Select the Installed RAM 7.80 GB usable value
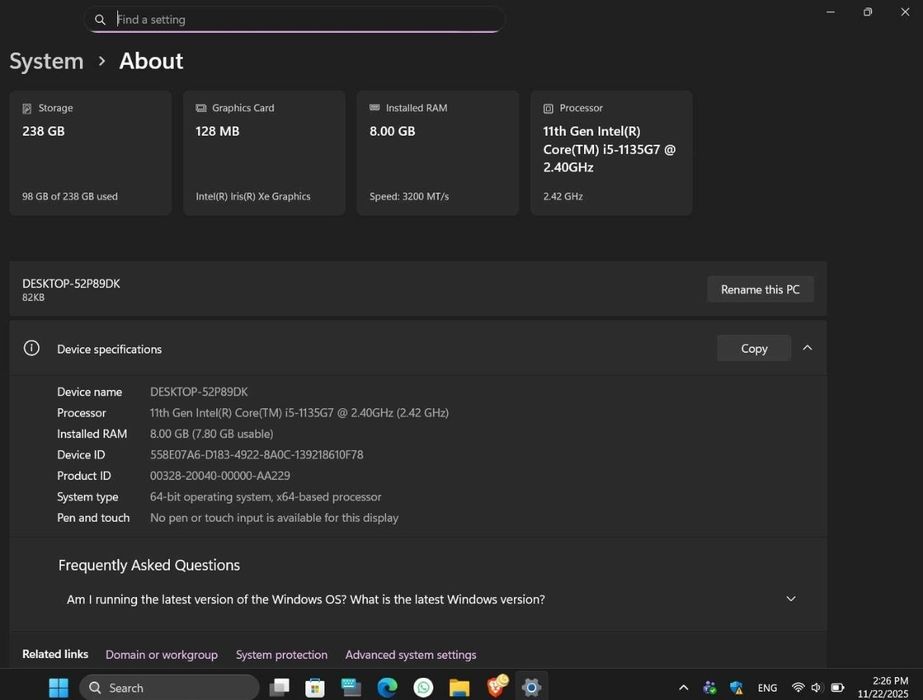 [212, 434]
